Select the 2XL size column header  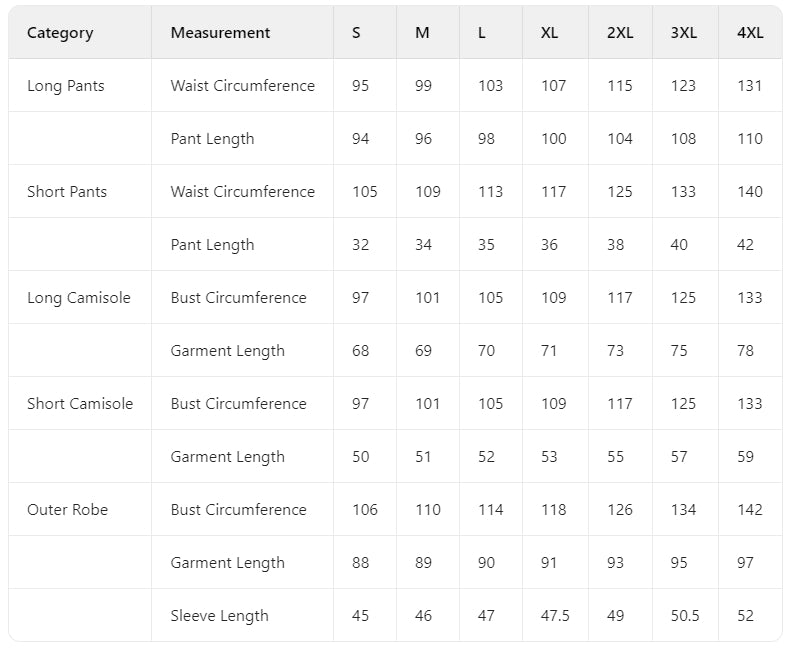[620, 33]
